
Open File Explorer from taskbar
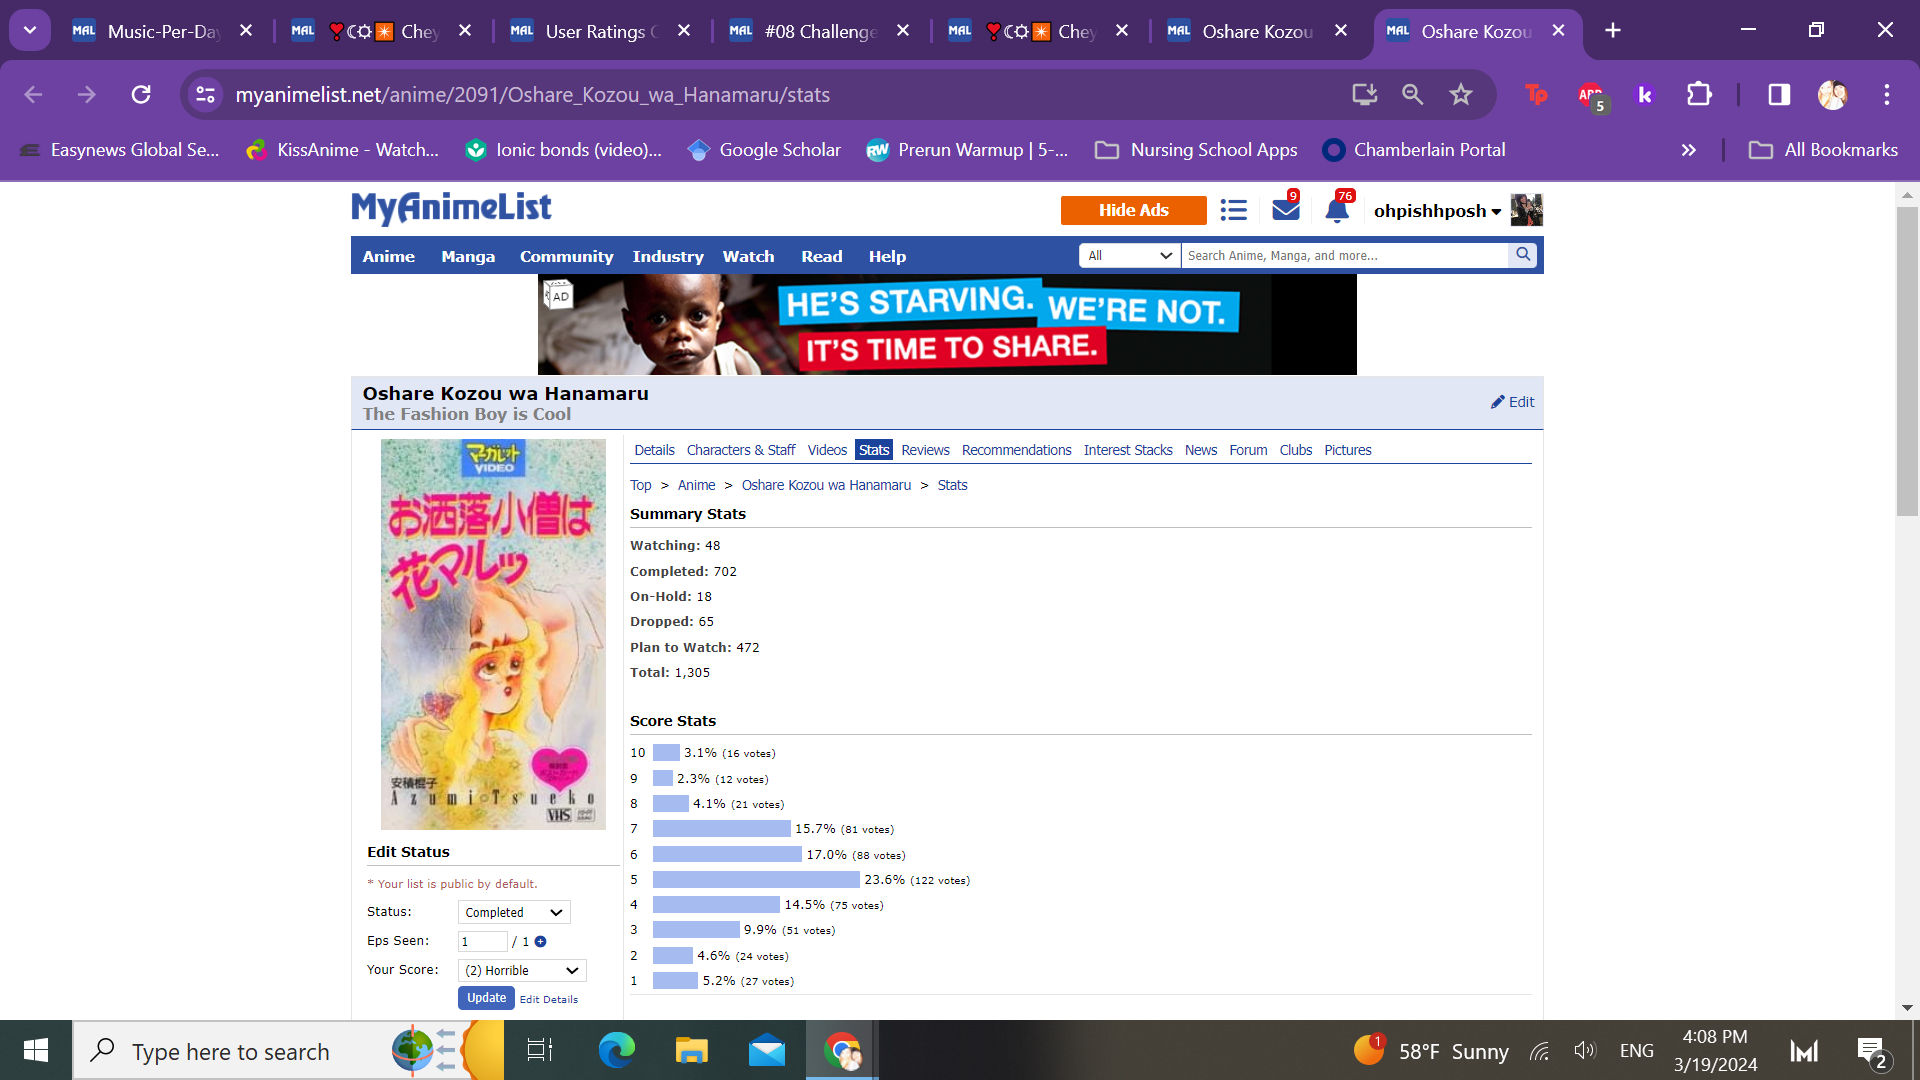coord(691,1051)
